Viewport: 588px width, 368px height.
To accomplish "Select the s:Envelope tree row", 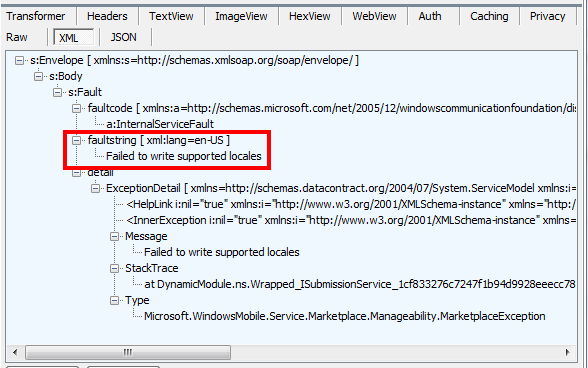I will pos(194,60).
